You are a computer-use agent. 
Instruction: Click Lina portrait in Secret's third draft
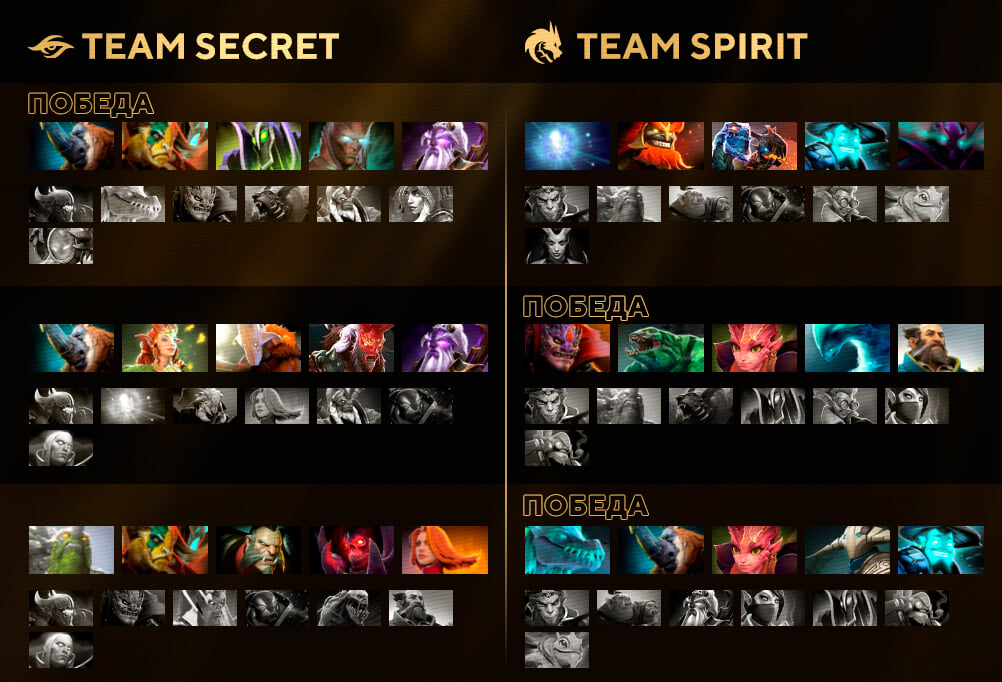[x=445, y=550]
